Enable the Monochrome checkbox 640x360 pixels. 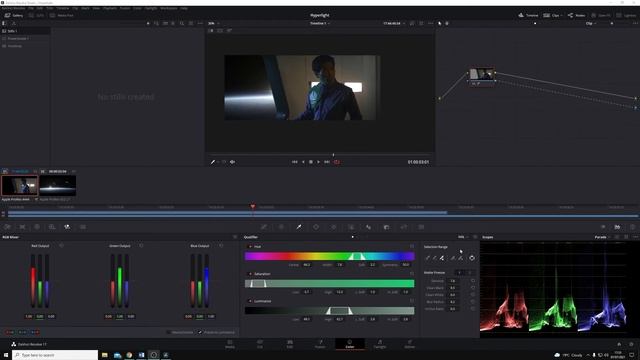[x=169, y=332]
